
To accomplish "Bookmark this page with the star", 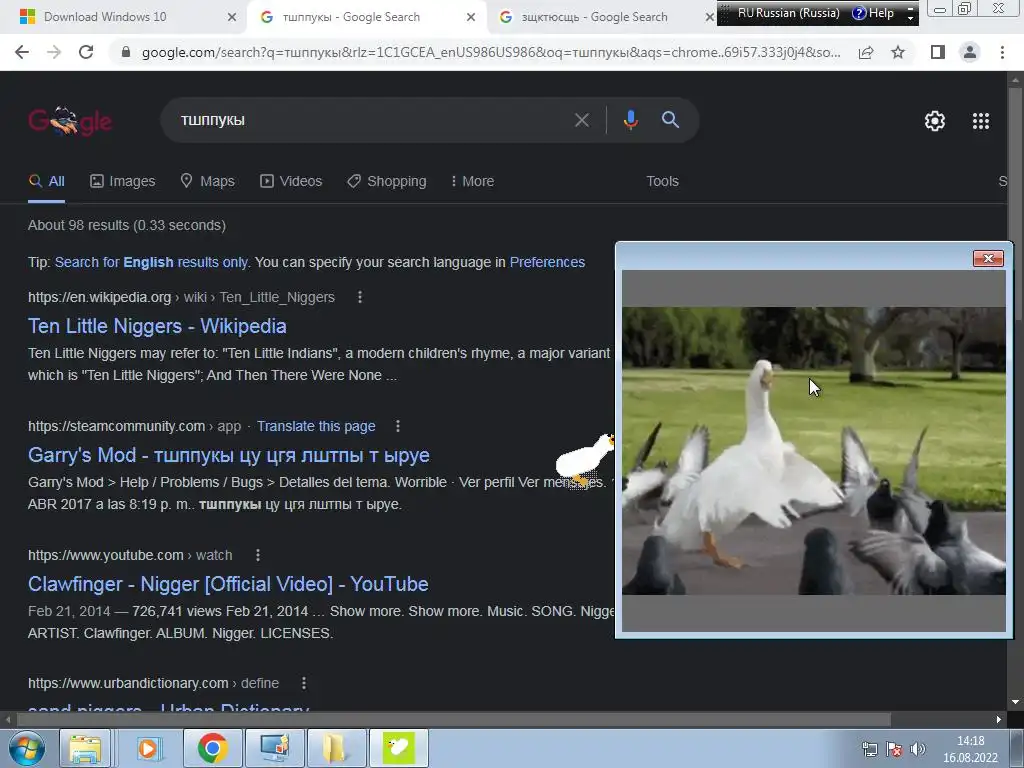I will point(898,52).
